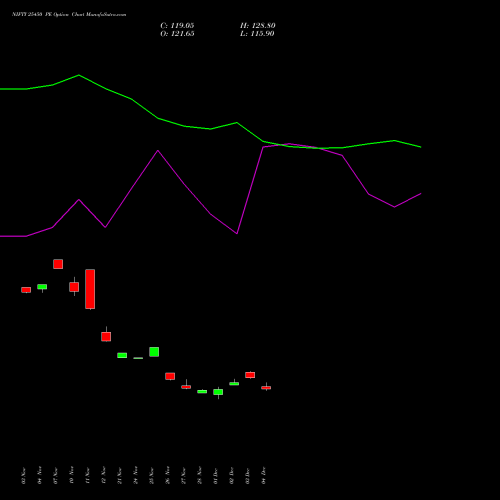Click the green candlestick for 01 Dec
The image size is (500, 500).
[218, 392]
